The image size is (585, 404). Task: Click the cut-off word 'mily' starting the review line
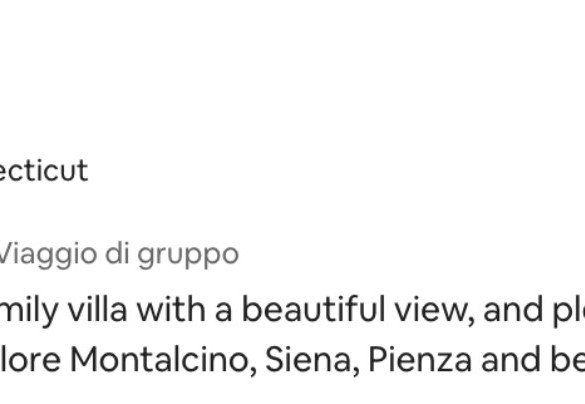pos(29,311)
